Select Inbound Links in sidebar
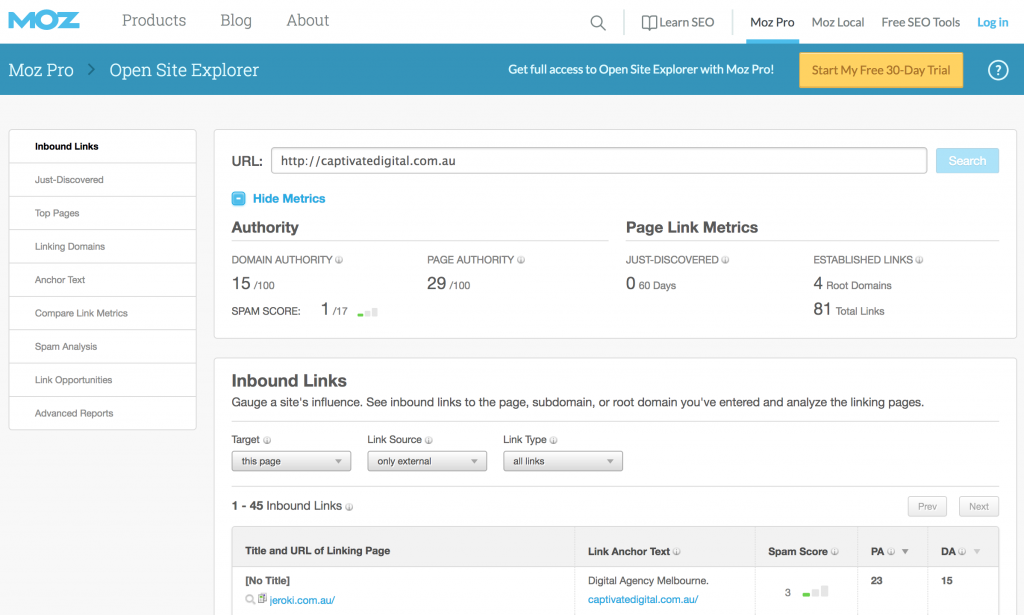This screenshot has height=615, width=1024. tap(103, 146)
